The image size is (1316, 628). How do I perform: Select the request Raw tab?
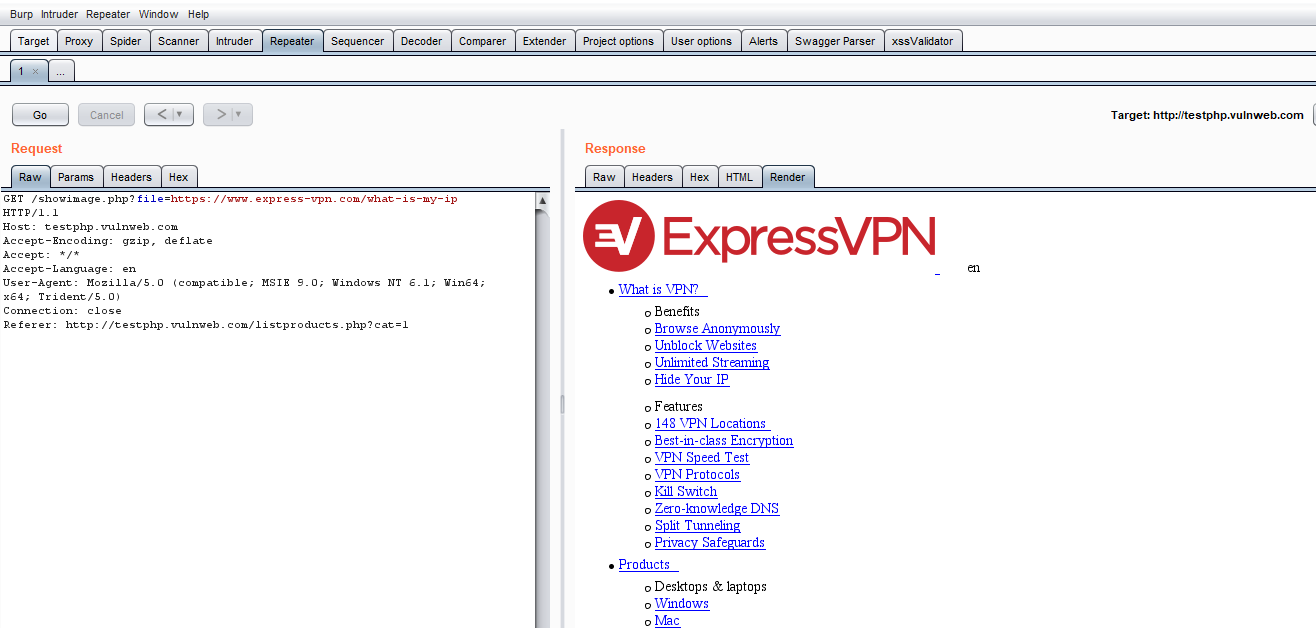[x=30, y=177]
